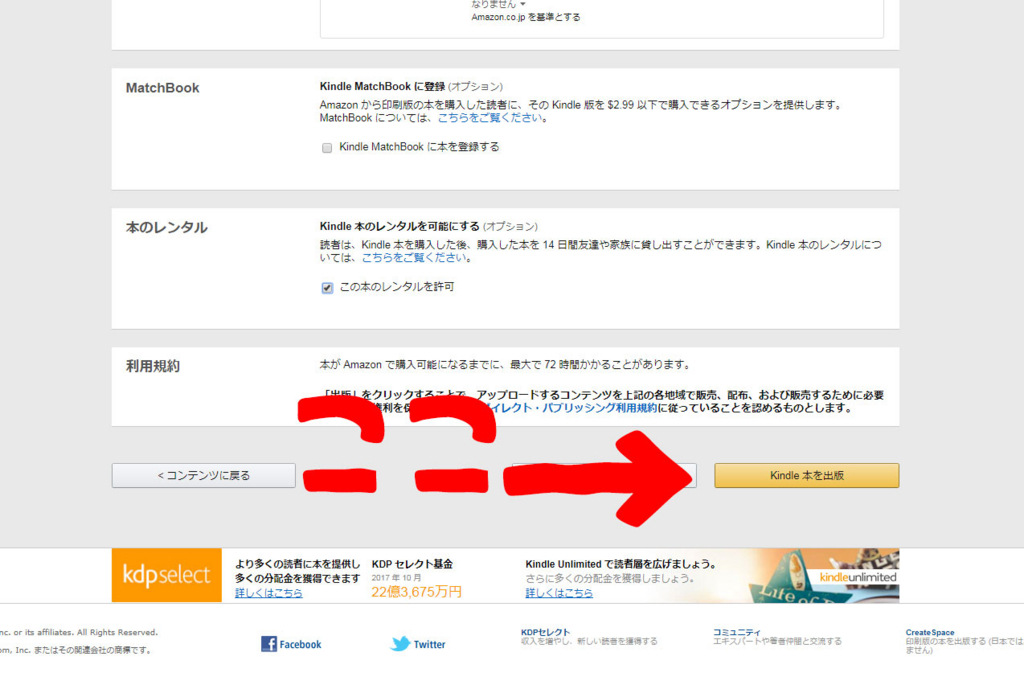Click the 利用規約 section heading
1024x685 pixels.
click(x=153, y=366)
